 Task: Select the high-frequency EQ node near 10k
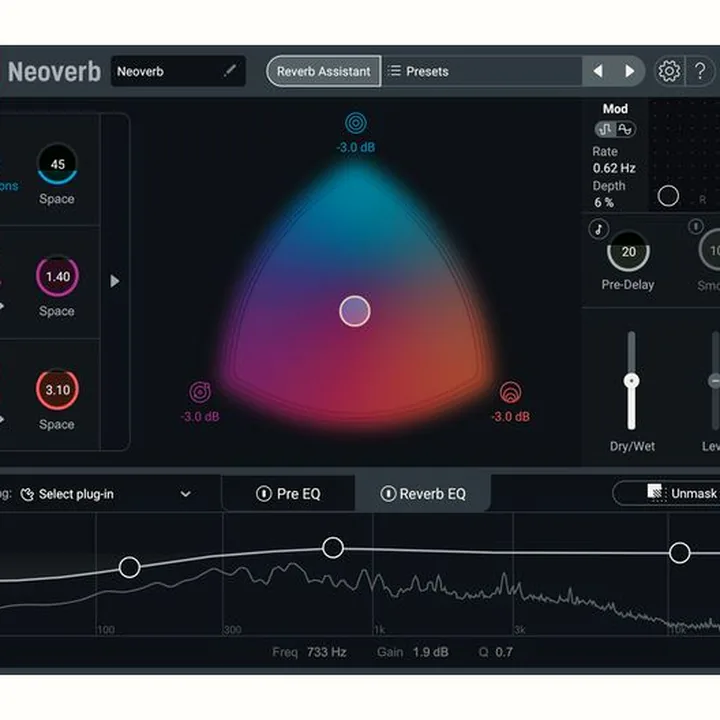tap(680, 552)
